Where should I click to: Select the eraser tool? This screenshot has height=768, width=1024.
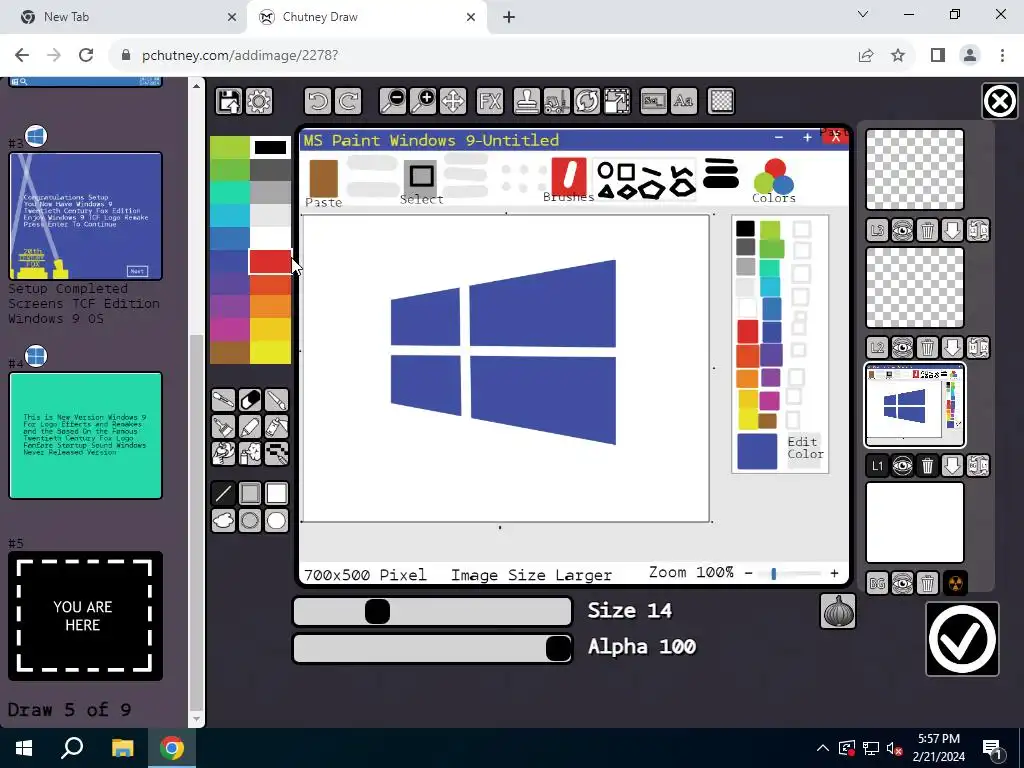click(250, 400)
